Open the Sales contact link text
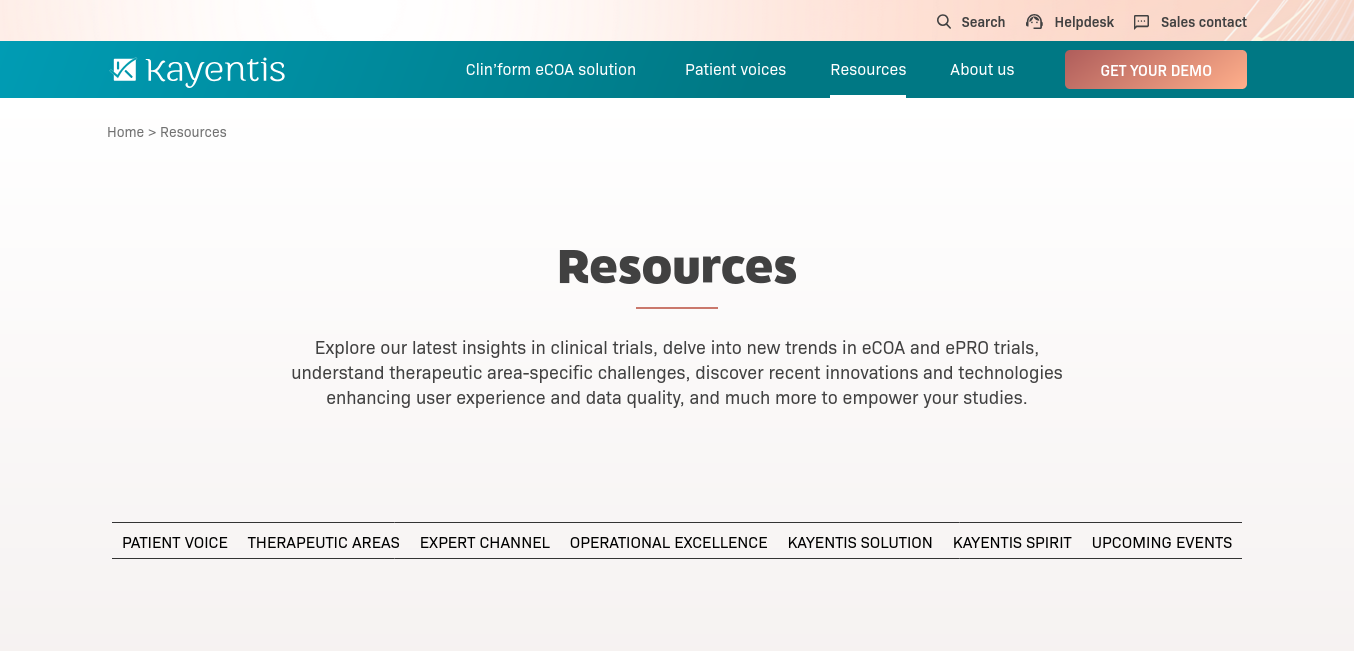The width and height of the screenshot is (1366, 651). (1204, 22)
